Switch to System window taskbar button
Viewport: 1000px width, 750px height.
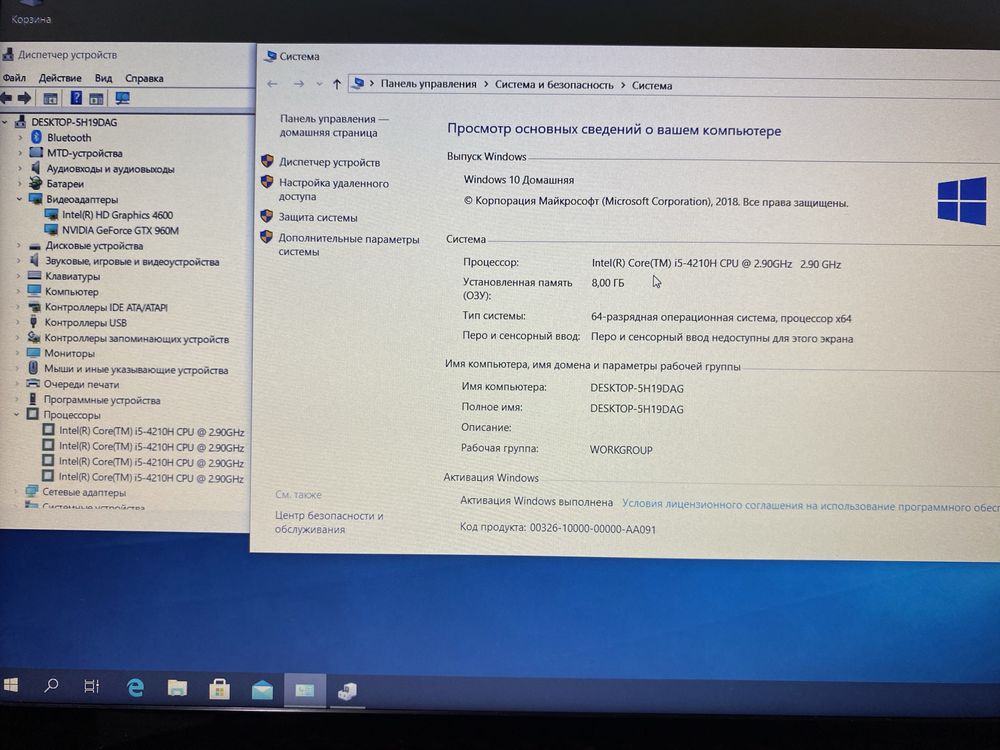coord(305,691)
